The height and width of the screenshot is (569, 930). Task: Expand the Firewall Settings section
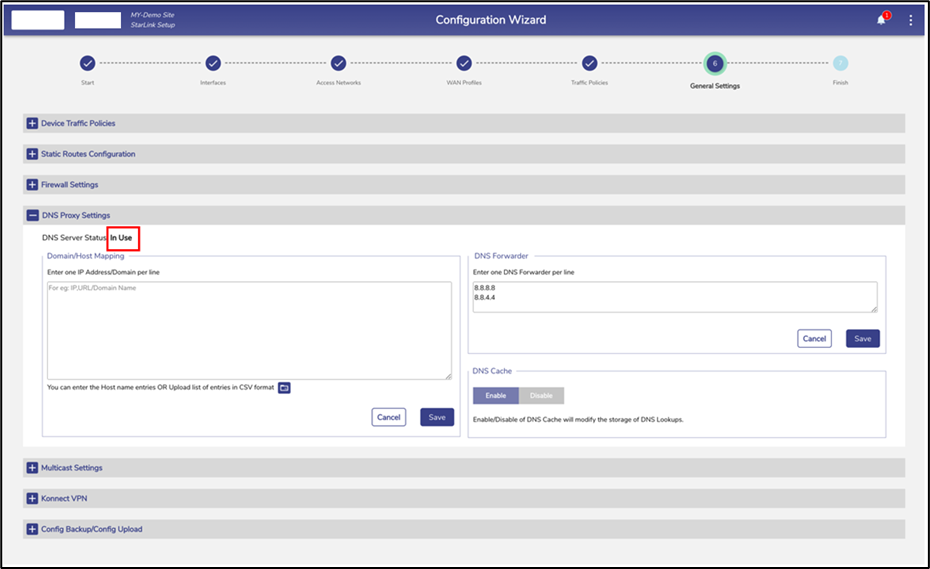(x=33, y=185)
